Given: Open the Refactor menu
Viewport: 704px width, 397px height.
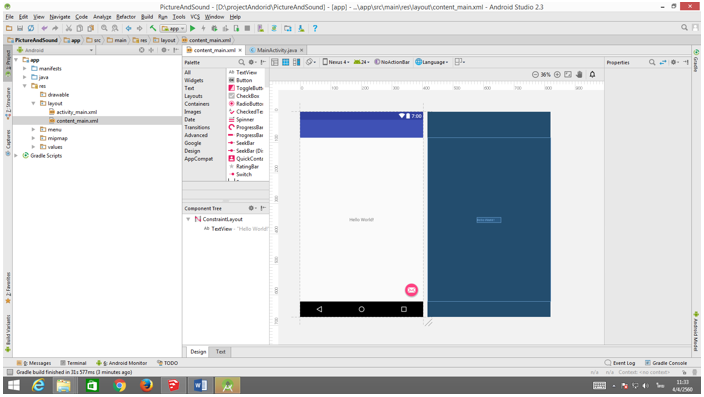Looking at the screenshot, I should [126, 17].
